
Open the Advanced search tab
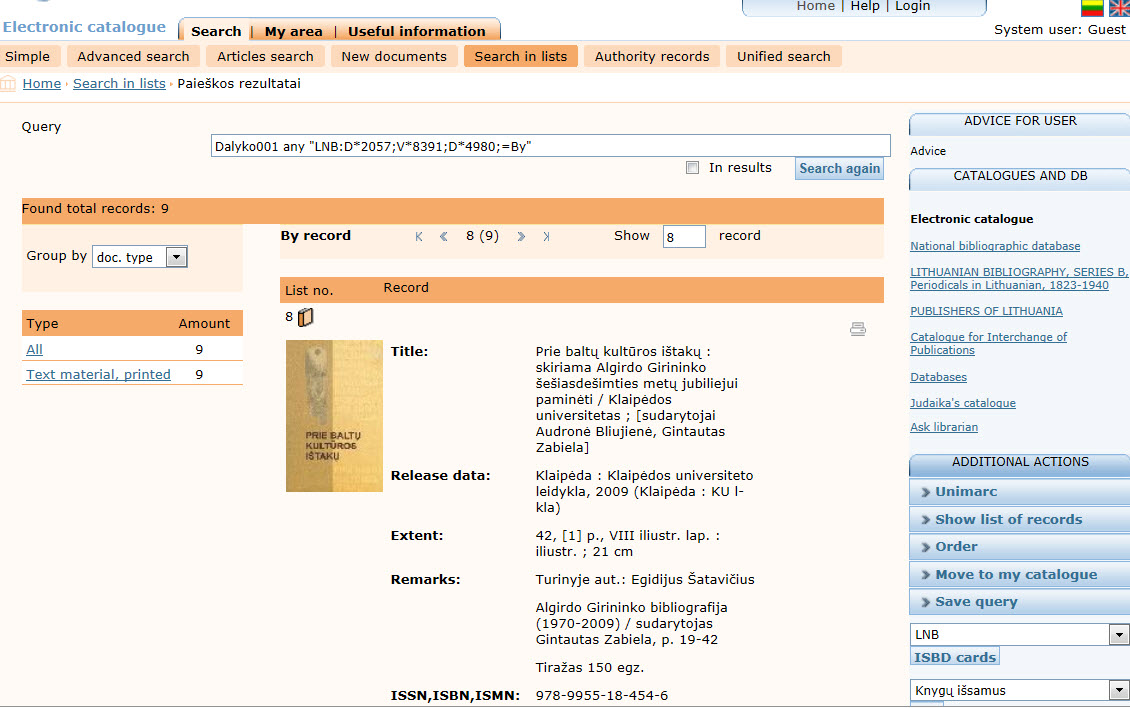[133, 57]
